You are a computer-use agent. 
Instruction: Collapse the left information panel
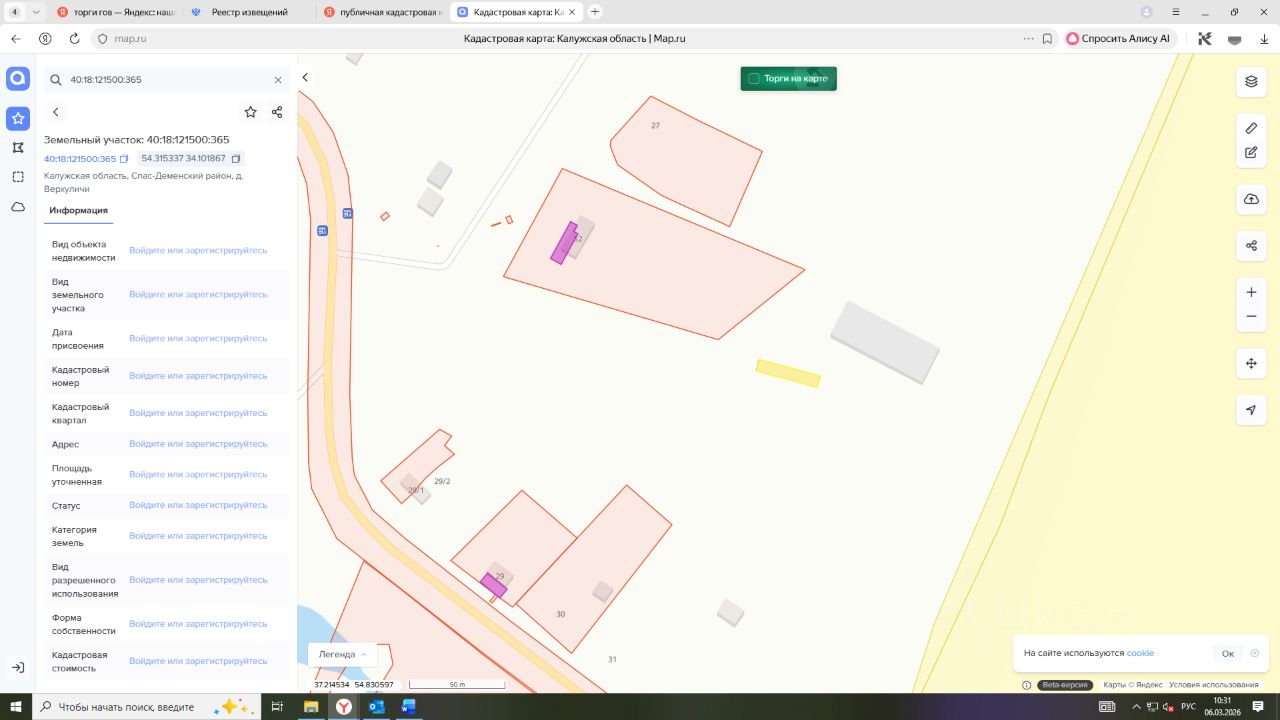(305, 77)
